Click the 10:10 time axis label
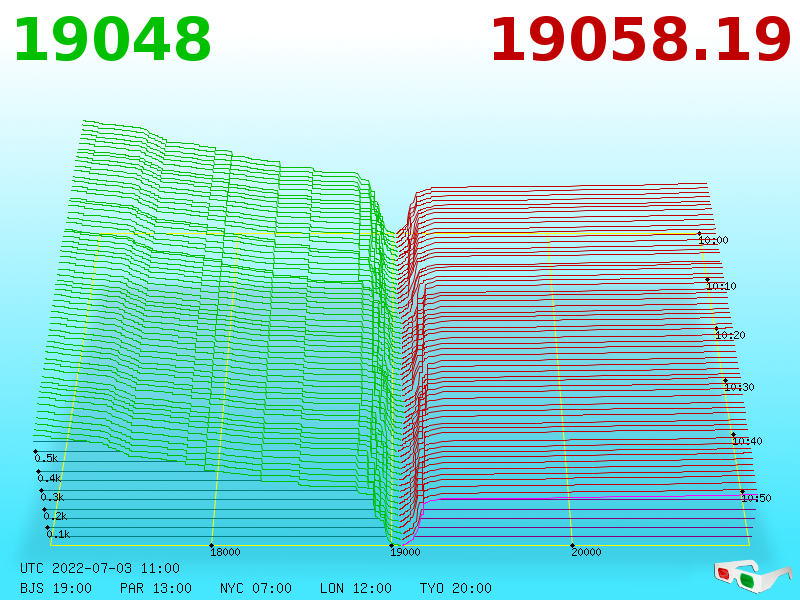This screenshot has height=600, width=800. [721, 286]
